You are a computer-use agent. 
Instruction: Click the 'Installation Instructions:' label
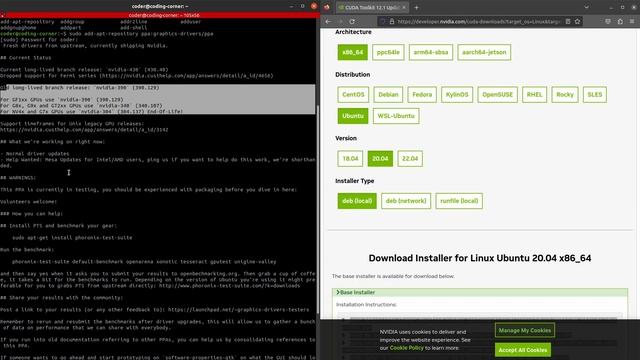point(366,304)
